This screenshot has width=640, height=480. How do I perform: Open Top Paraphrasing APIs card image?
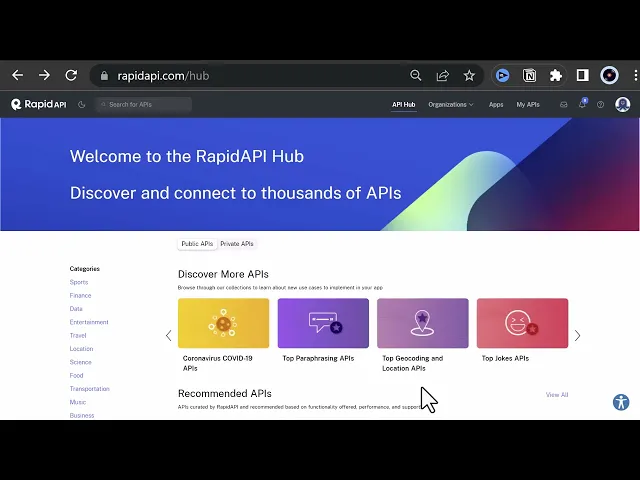click(323, 323)
